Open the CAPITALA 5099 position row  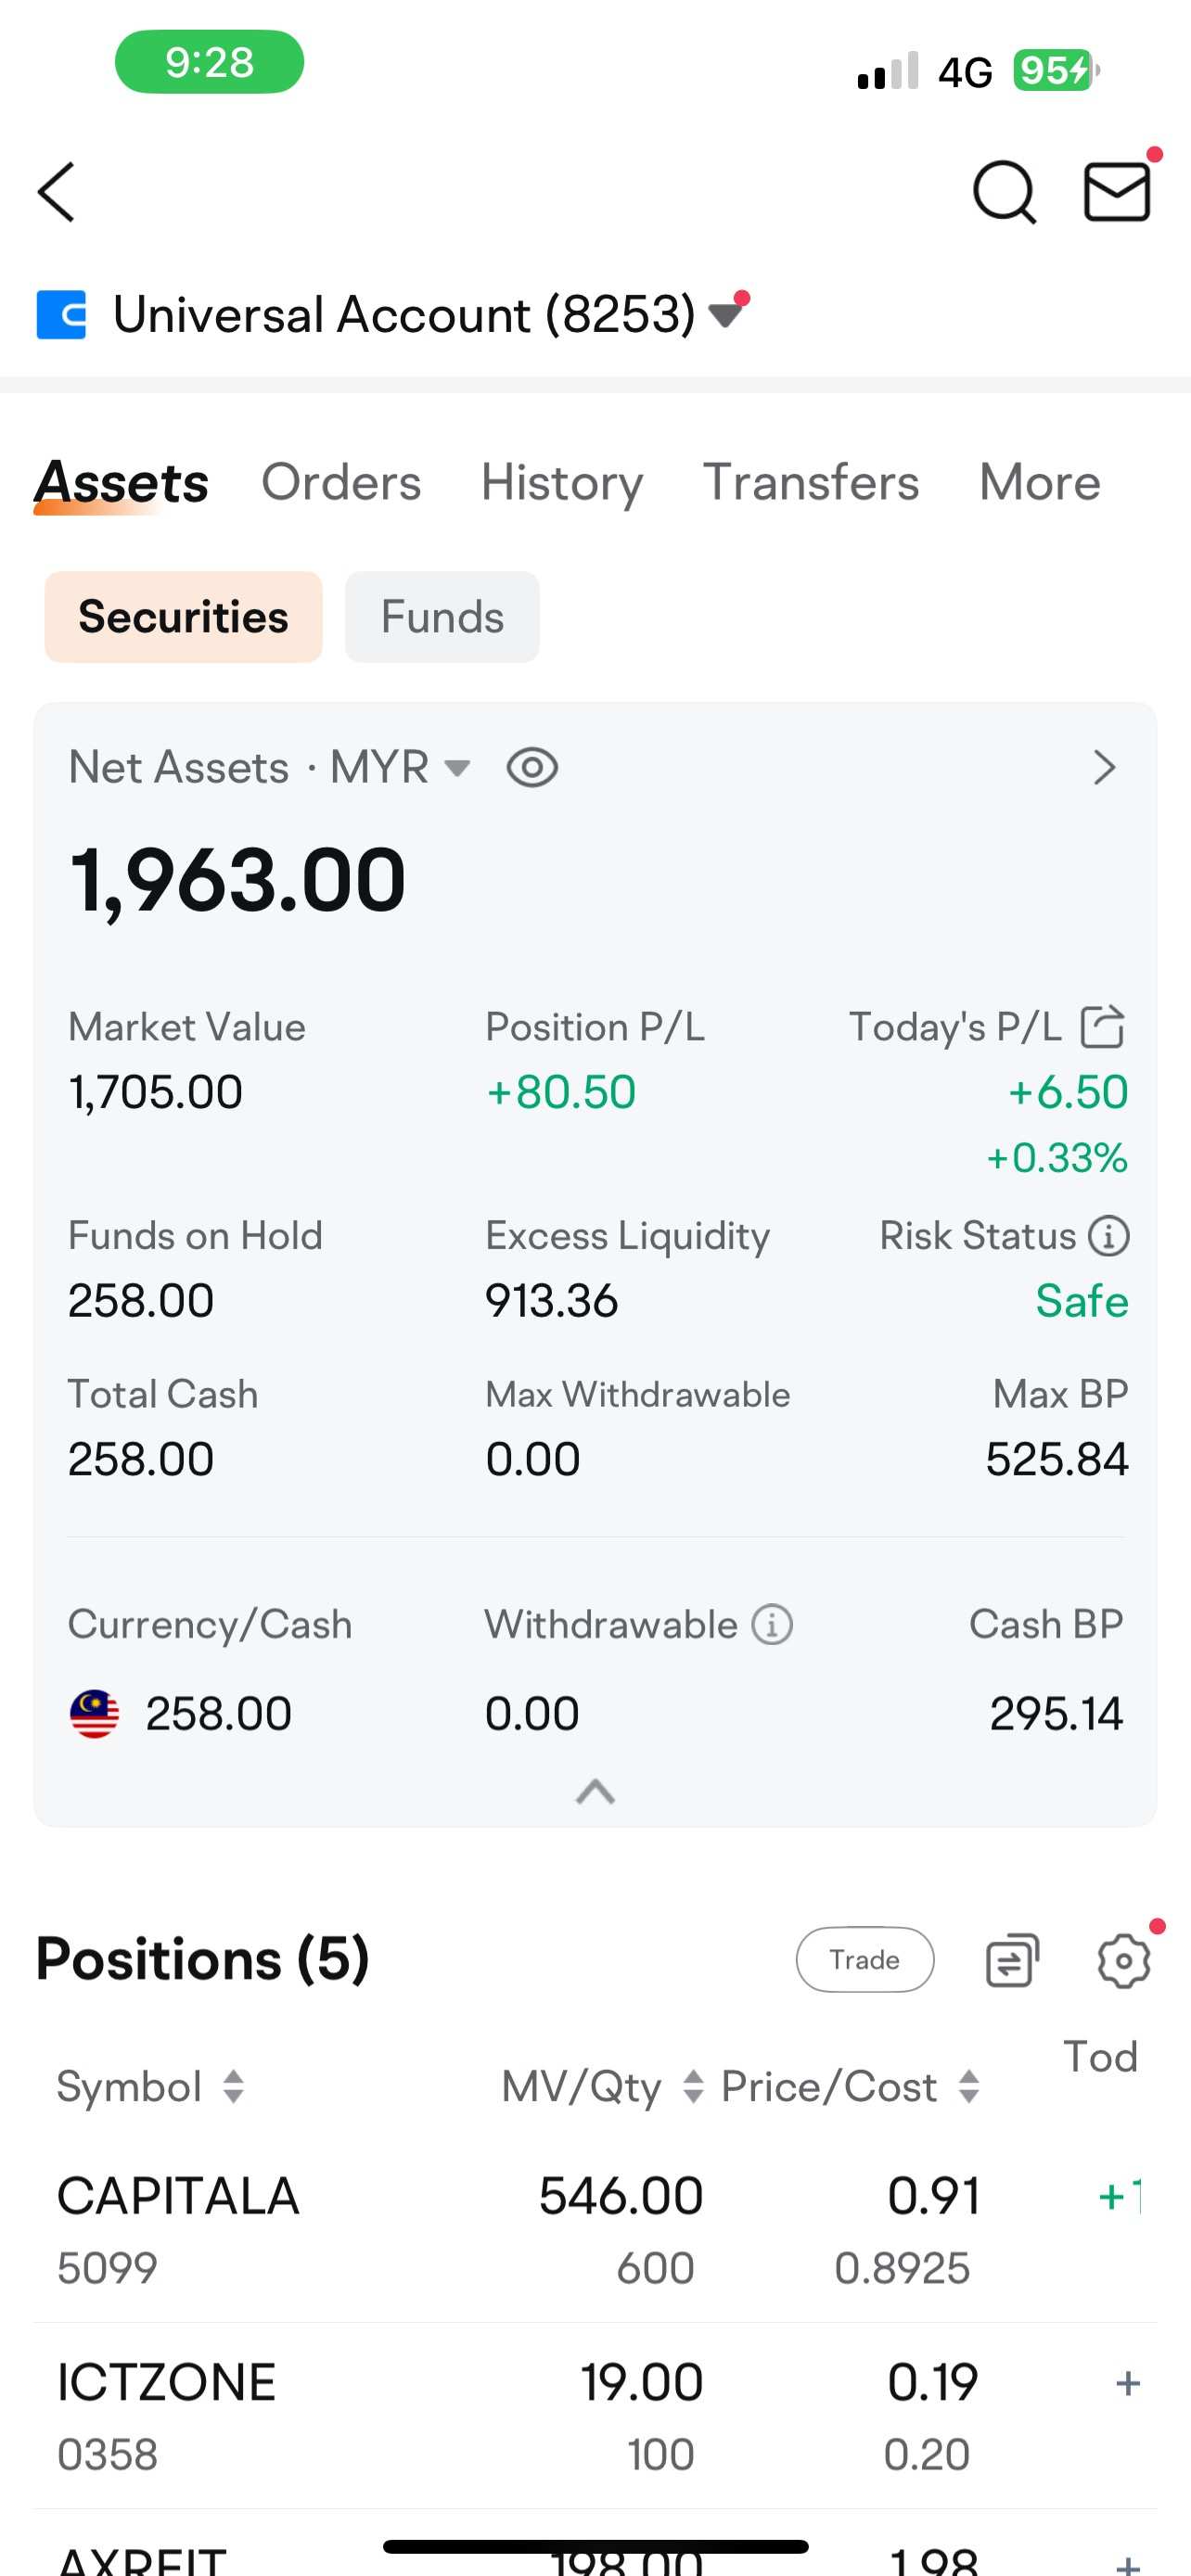(595, 2230)
